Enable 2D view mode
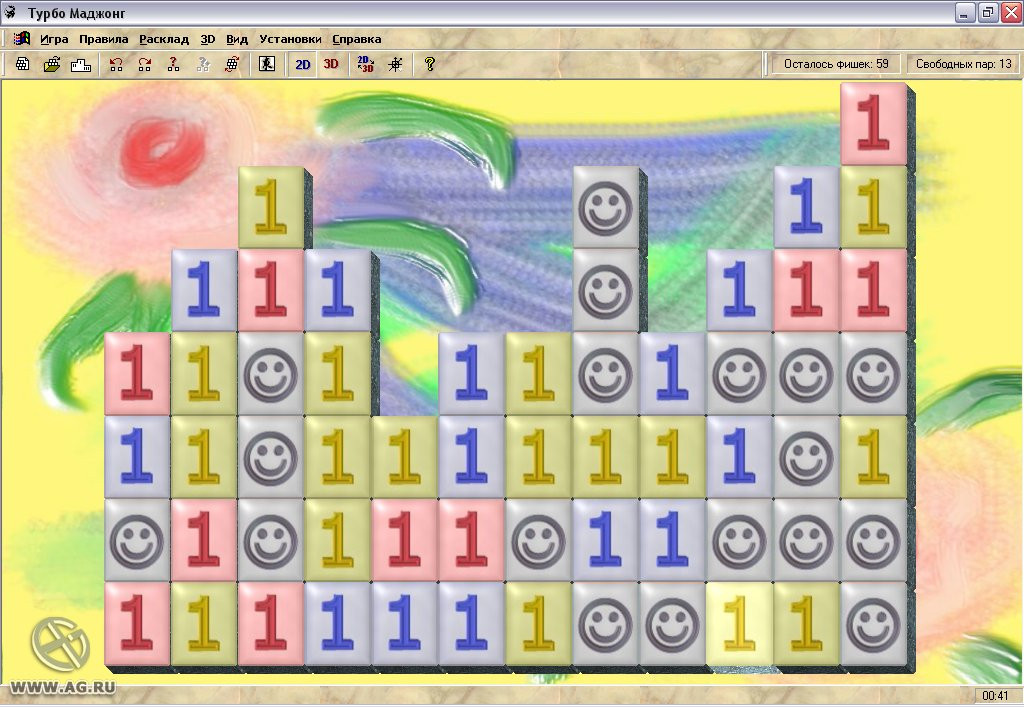 coord(302,64)
